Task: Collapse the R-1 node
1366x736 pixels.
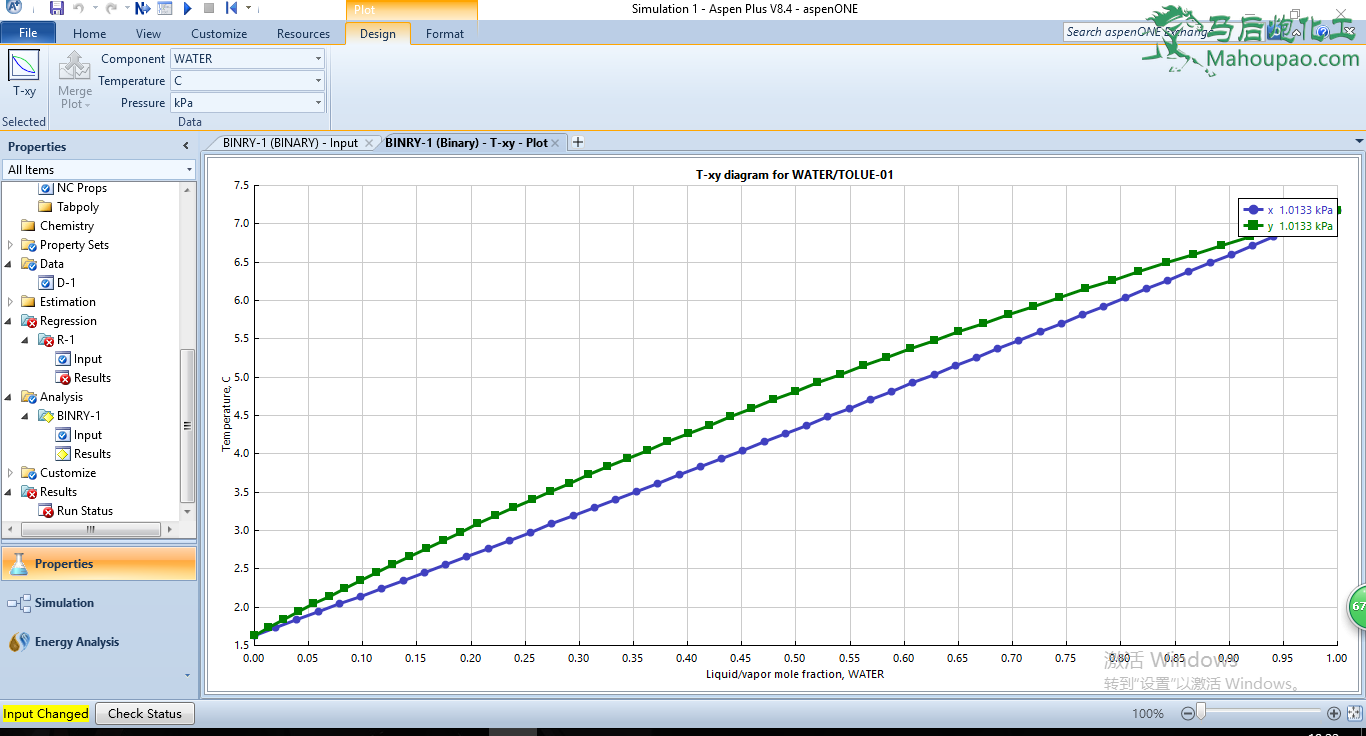Action: (27, 340)
